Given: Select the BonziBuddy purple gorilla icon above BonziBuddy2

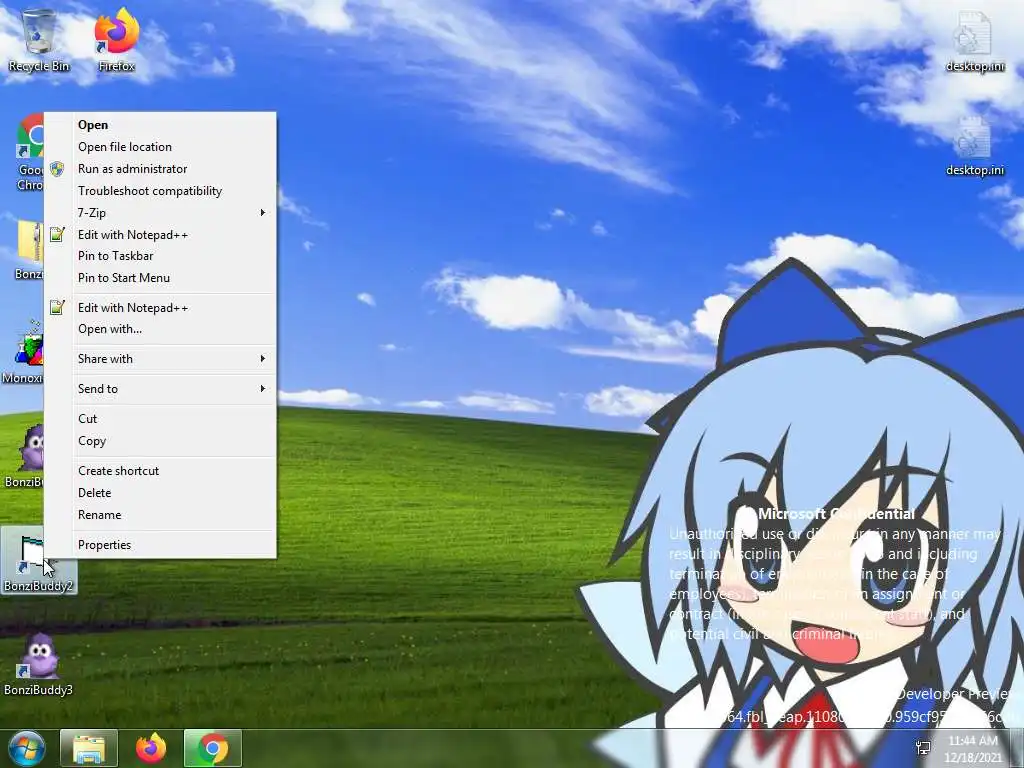Looking at the screenshot, I should click(25, 456).
